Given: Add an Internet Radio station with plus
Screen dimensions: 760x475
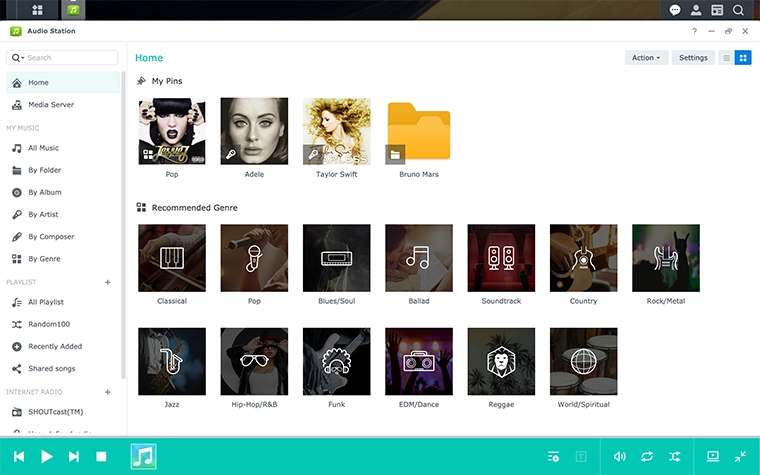Looking at the screenshot, I should coord(108,392).
